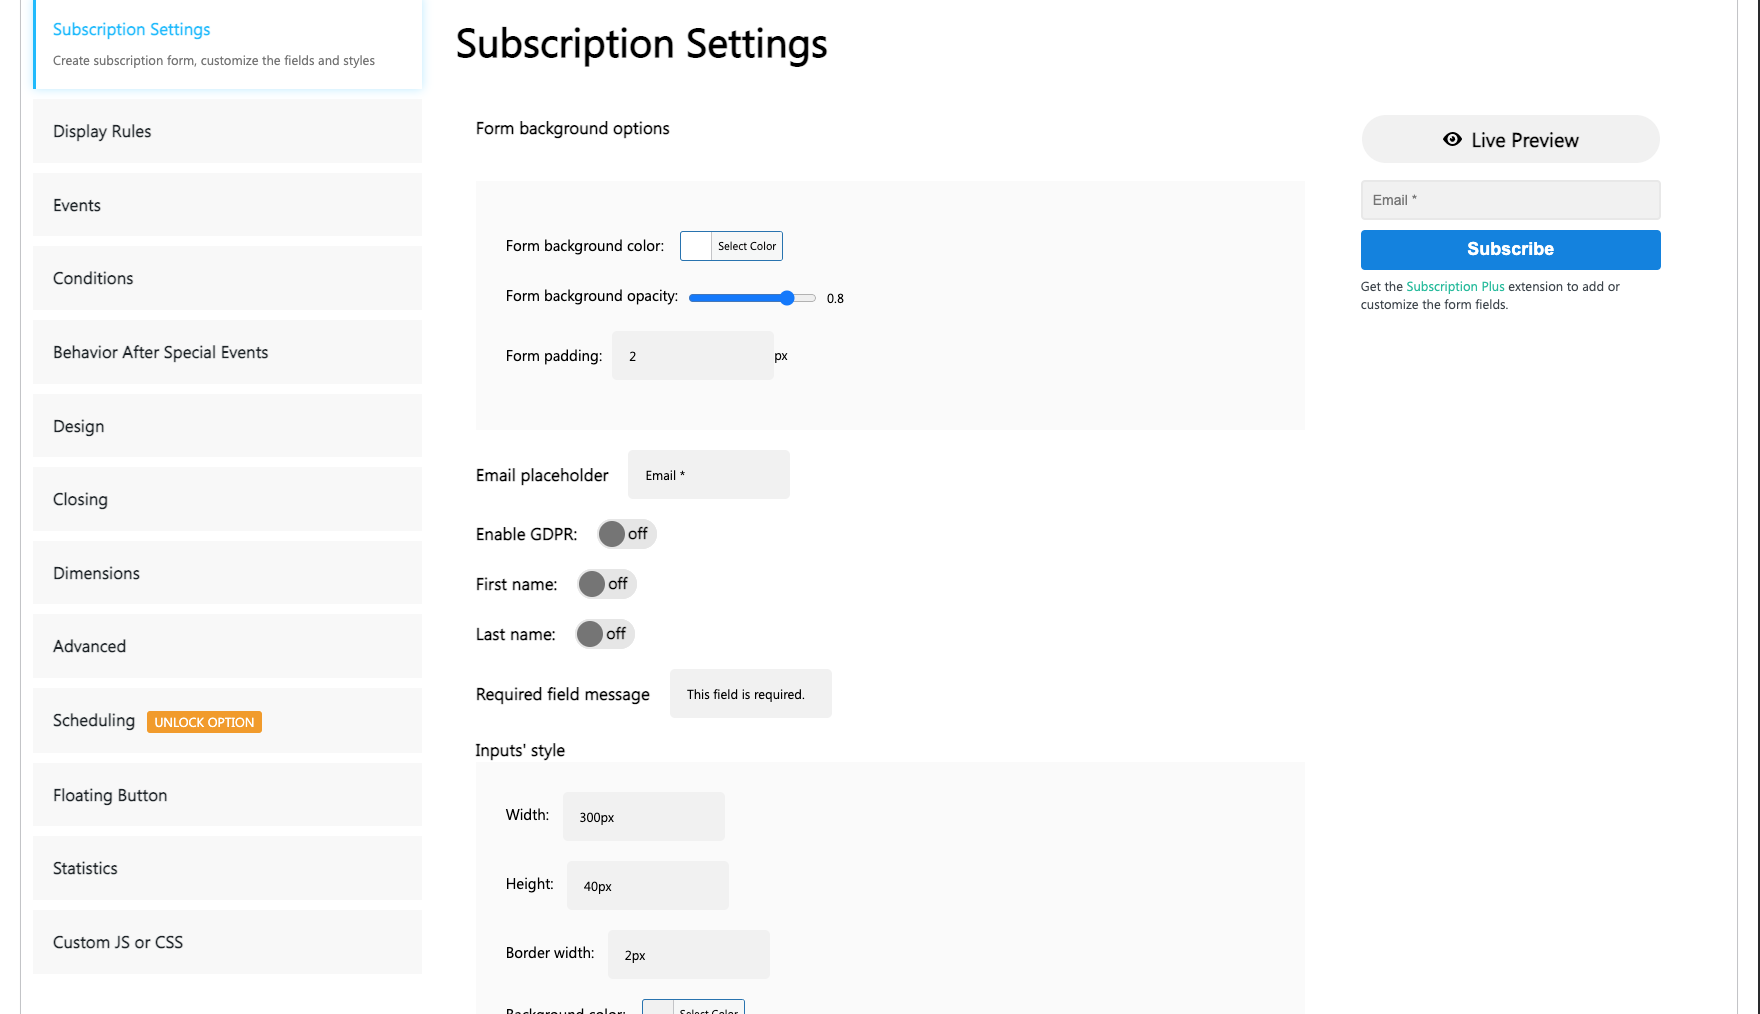Image resolution: width=1760 pixels, height=1014 pixels.
Task: Turn on the First name toggle
Action: click(606, 584)
